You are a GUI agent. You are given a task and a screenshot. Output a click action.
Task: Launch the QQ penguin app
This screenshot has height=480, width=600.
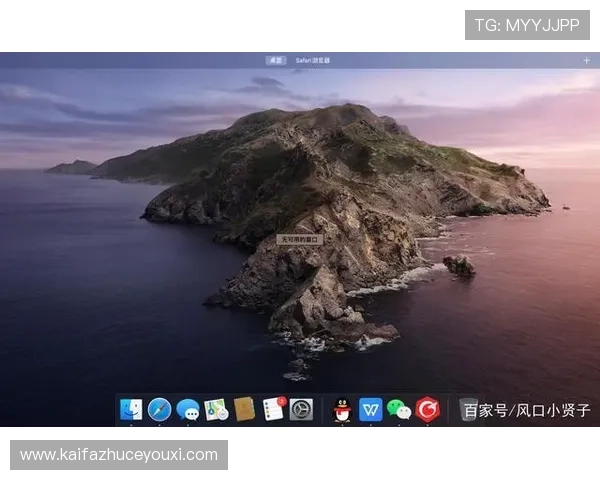coord(342,410)
